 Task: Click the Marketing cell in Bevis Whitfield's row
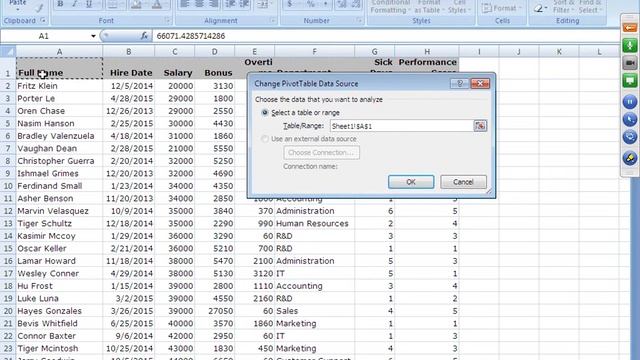click(x=314, y=324)
